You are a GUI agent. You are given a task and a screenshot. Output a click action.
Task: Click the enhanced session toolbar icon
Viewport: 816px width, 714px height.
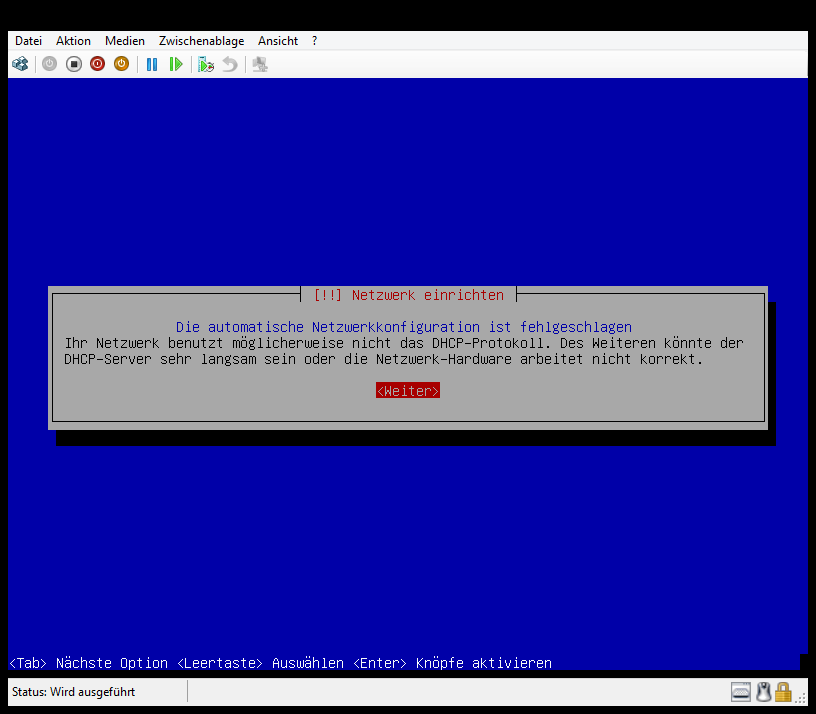coord(260,64)
